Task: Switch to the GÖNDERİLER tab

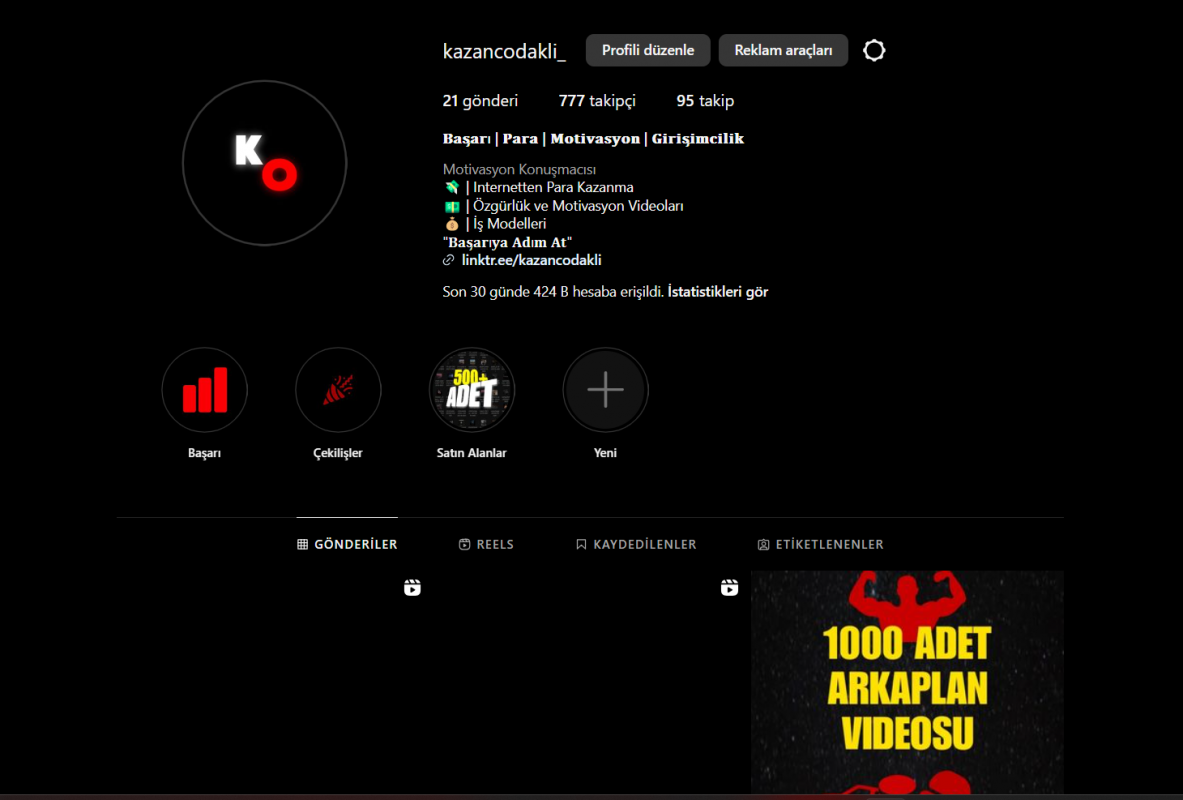Action: pos(347,544)
